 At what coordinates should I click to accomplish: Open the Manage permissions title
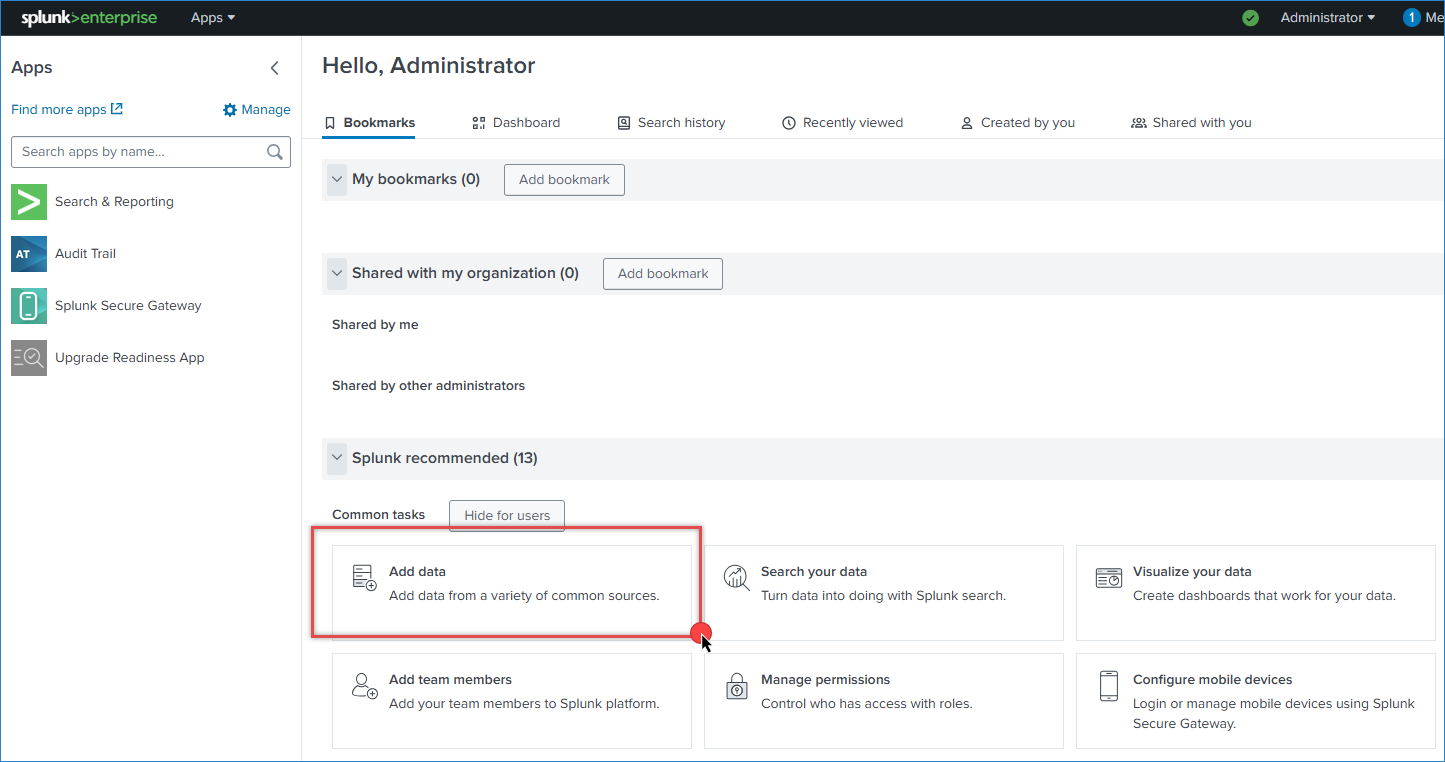pyautogui.click(x=825, y=680)
